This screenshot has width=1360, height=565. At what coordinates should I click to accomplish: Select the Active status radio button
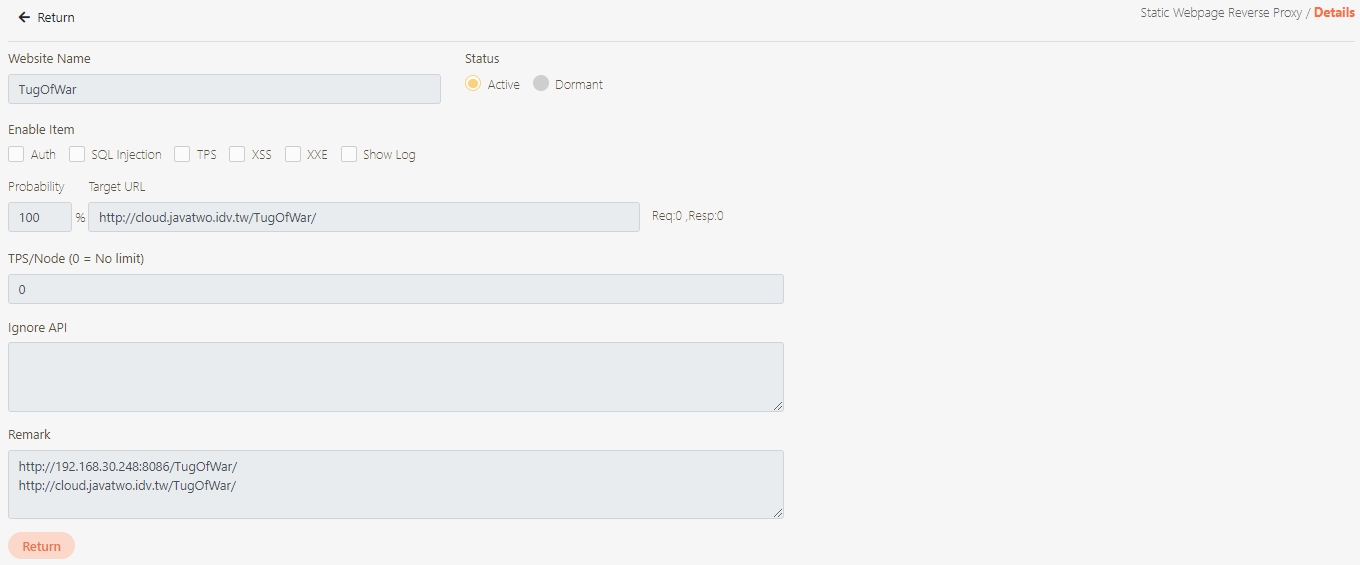pos(473,84)
